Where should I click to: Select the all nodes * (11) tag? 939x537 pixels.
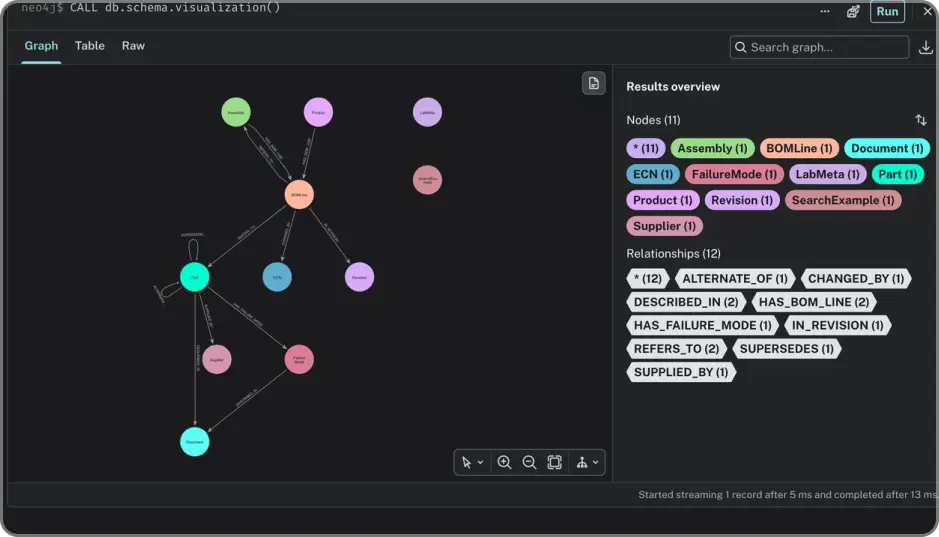(646, 148)
